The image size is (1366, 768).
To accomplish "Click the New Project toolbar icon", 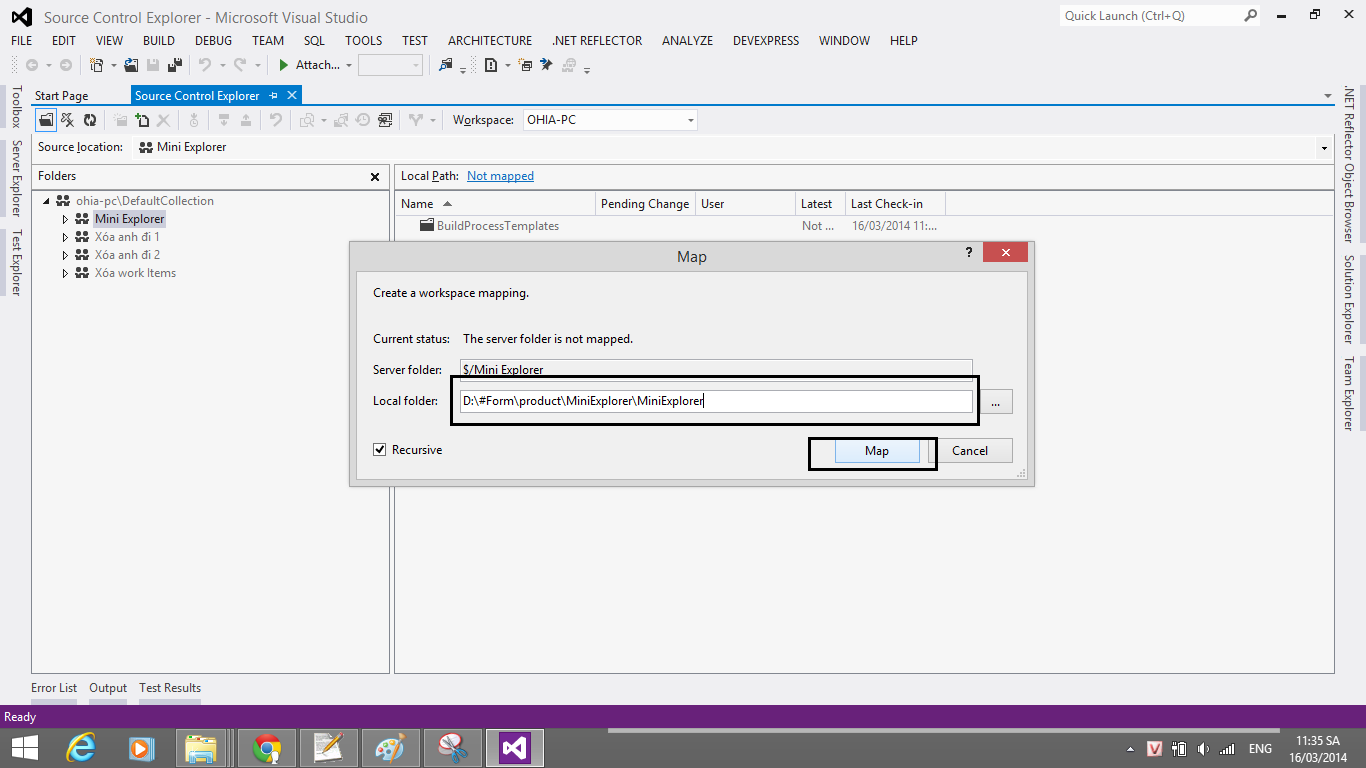I will (x=96, y=65).
